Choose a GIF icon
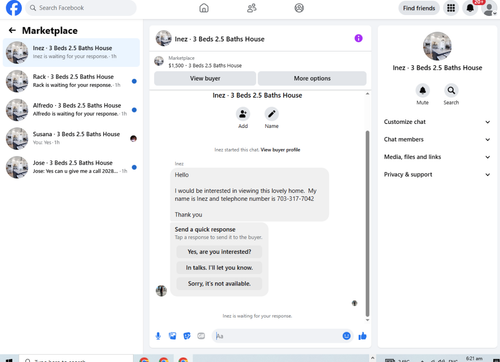 click(x=201, y=336)
